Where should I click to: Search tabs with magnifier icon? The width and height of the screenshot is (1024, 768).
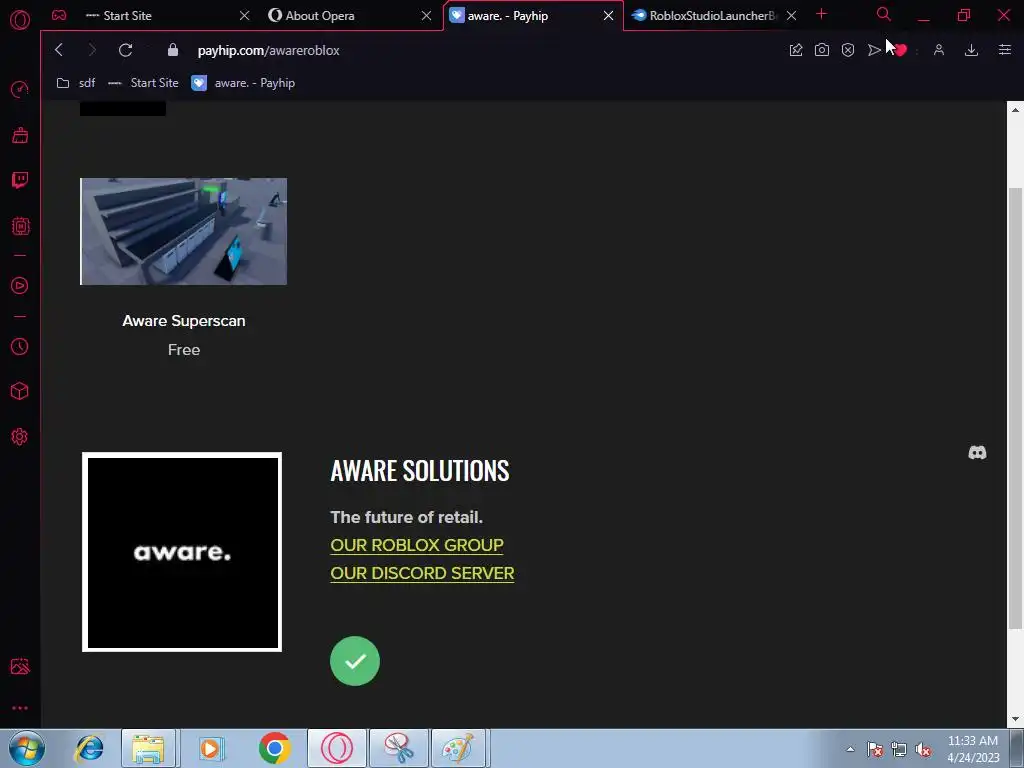[x=884, y=14]
